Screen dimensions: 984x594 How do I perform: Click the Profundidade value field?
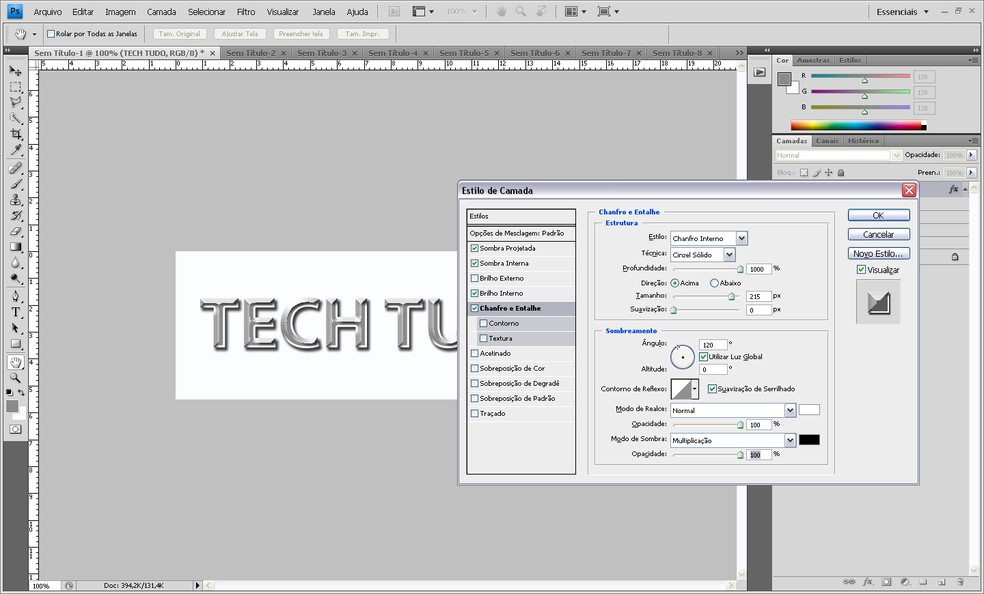coord(758,269)
